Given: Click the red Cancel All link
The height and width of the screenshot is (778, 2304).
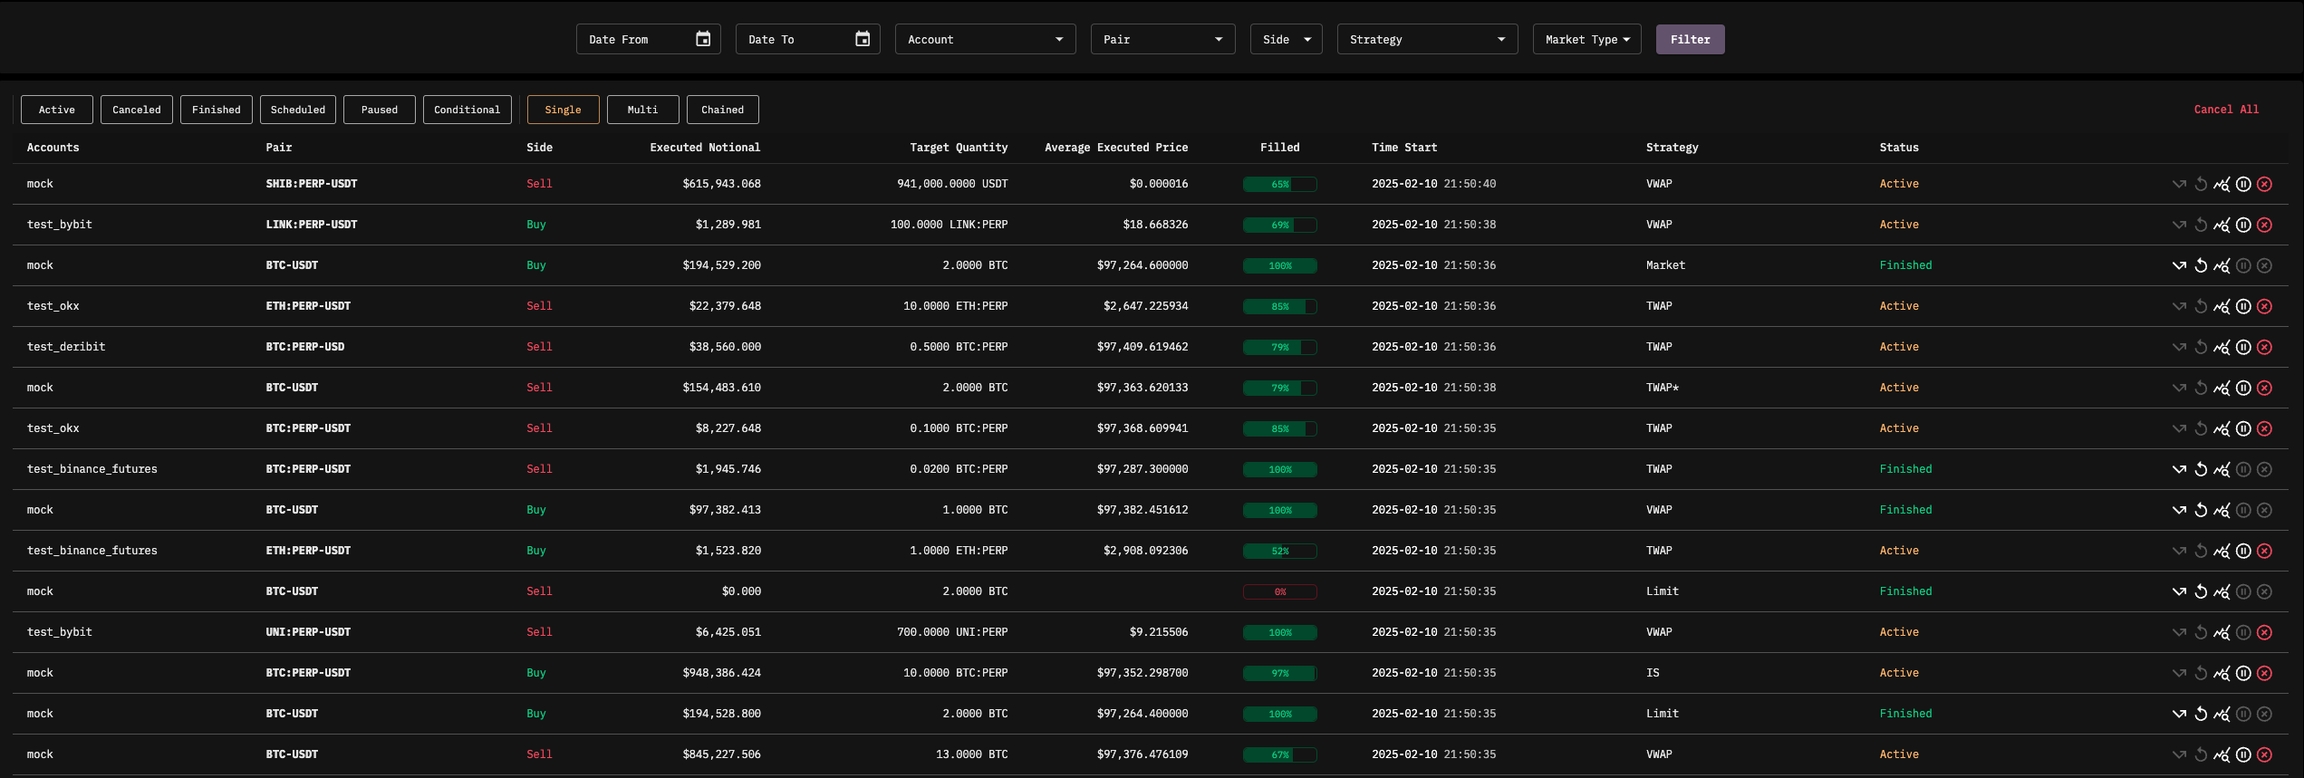Looking at the screenshot, I should [2226, 110].
